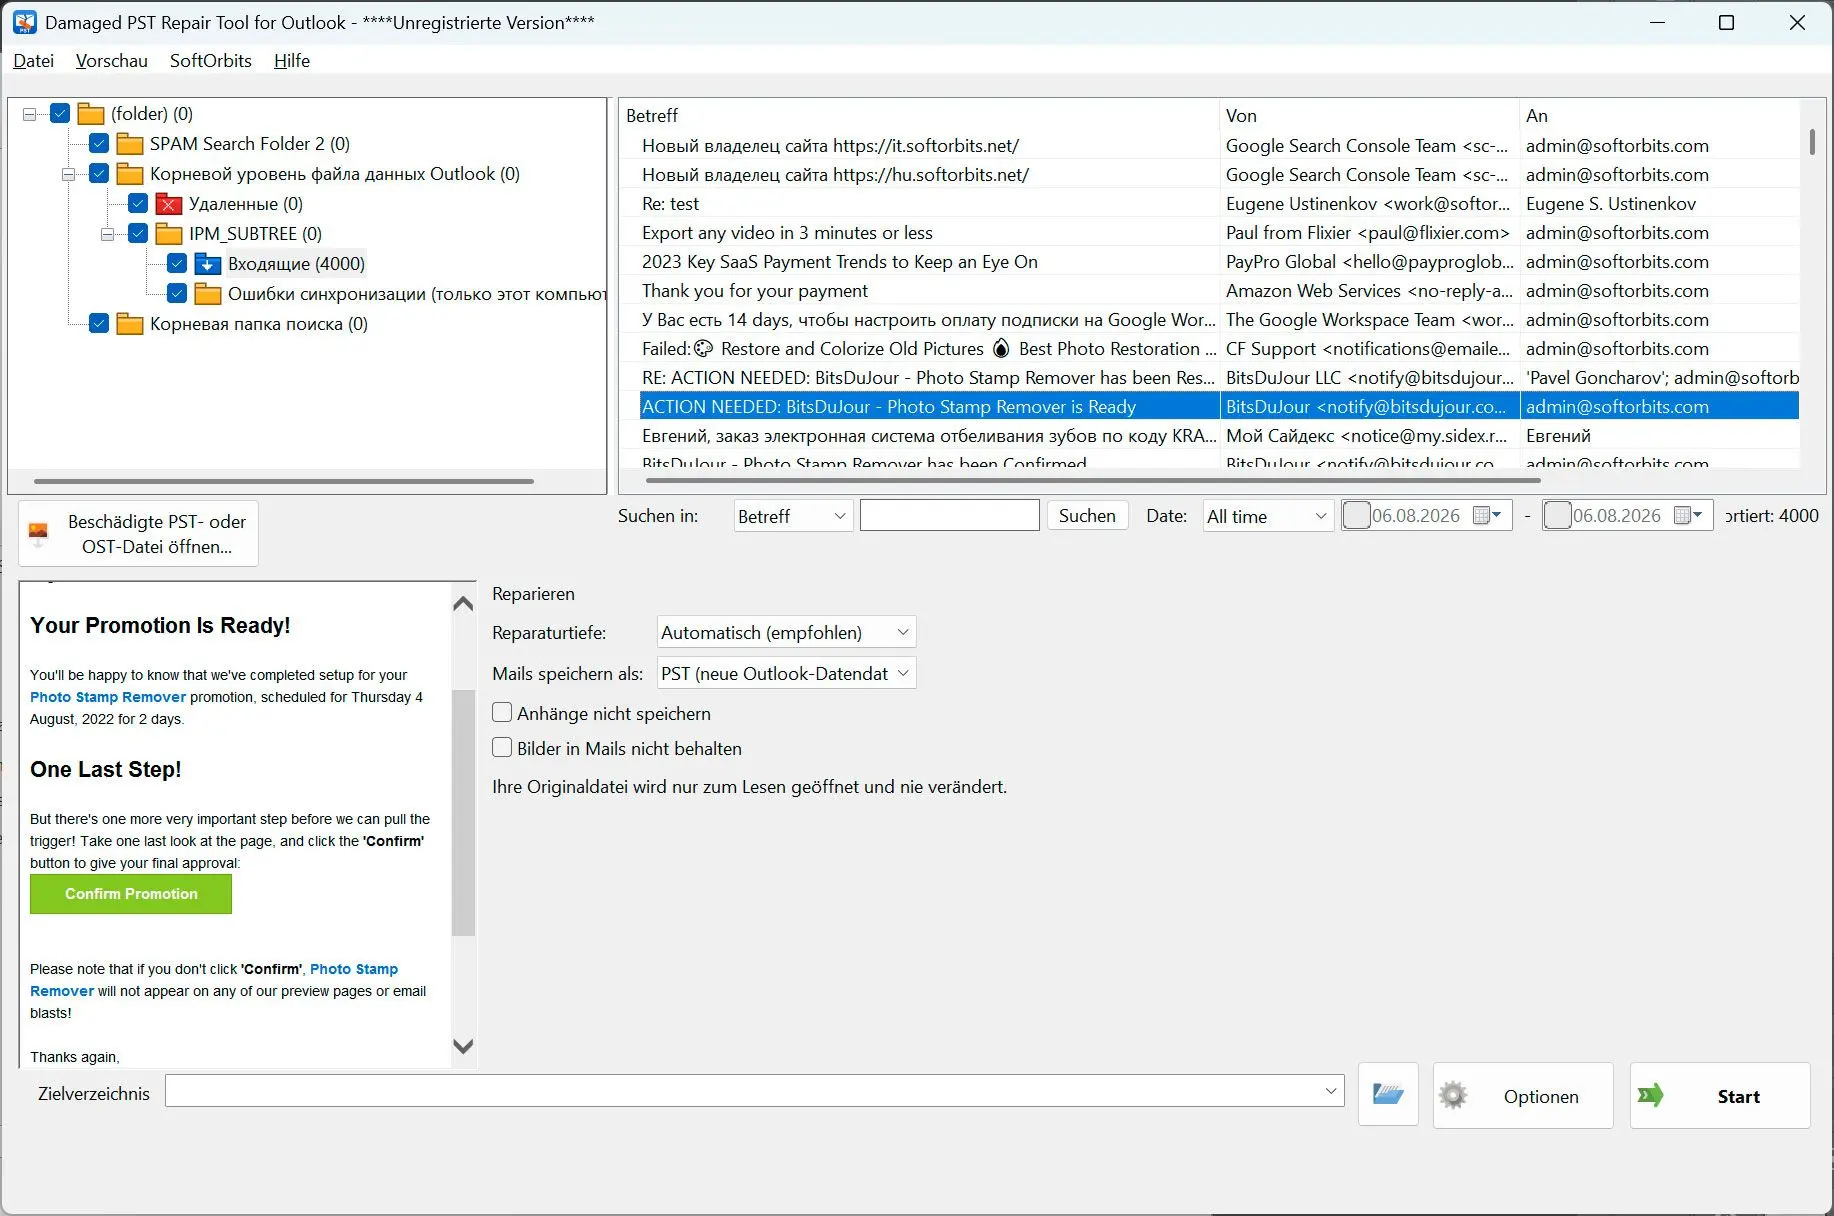Click the folder tree horizontal scrollbar
The height and width of the screenshot is (1216, 1834).
(x=284, y=481)
